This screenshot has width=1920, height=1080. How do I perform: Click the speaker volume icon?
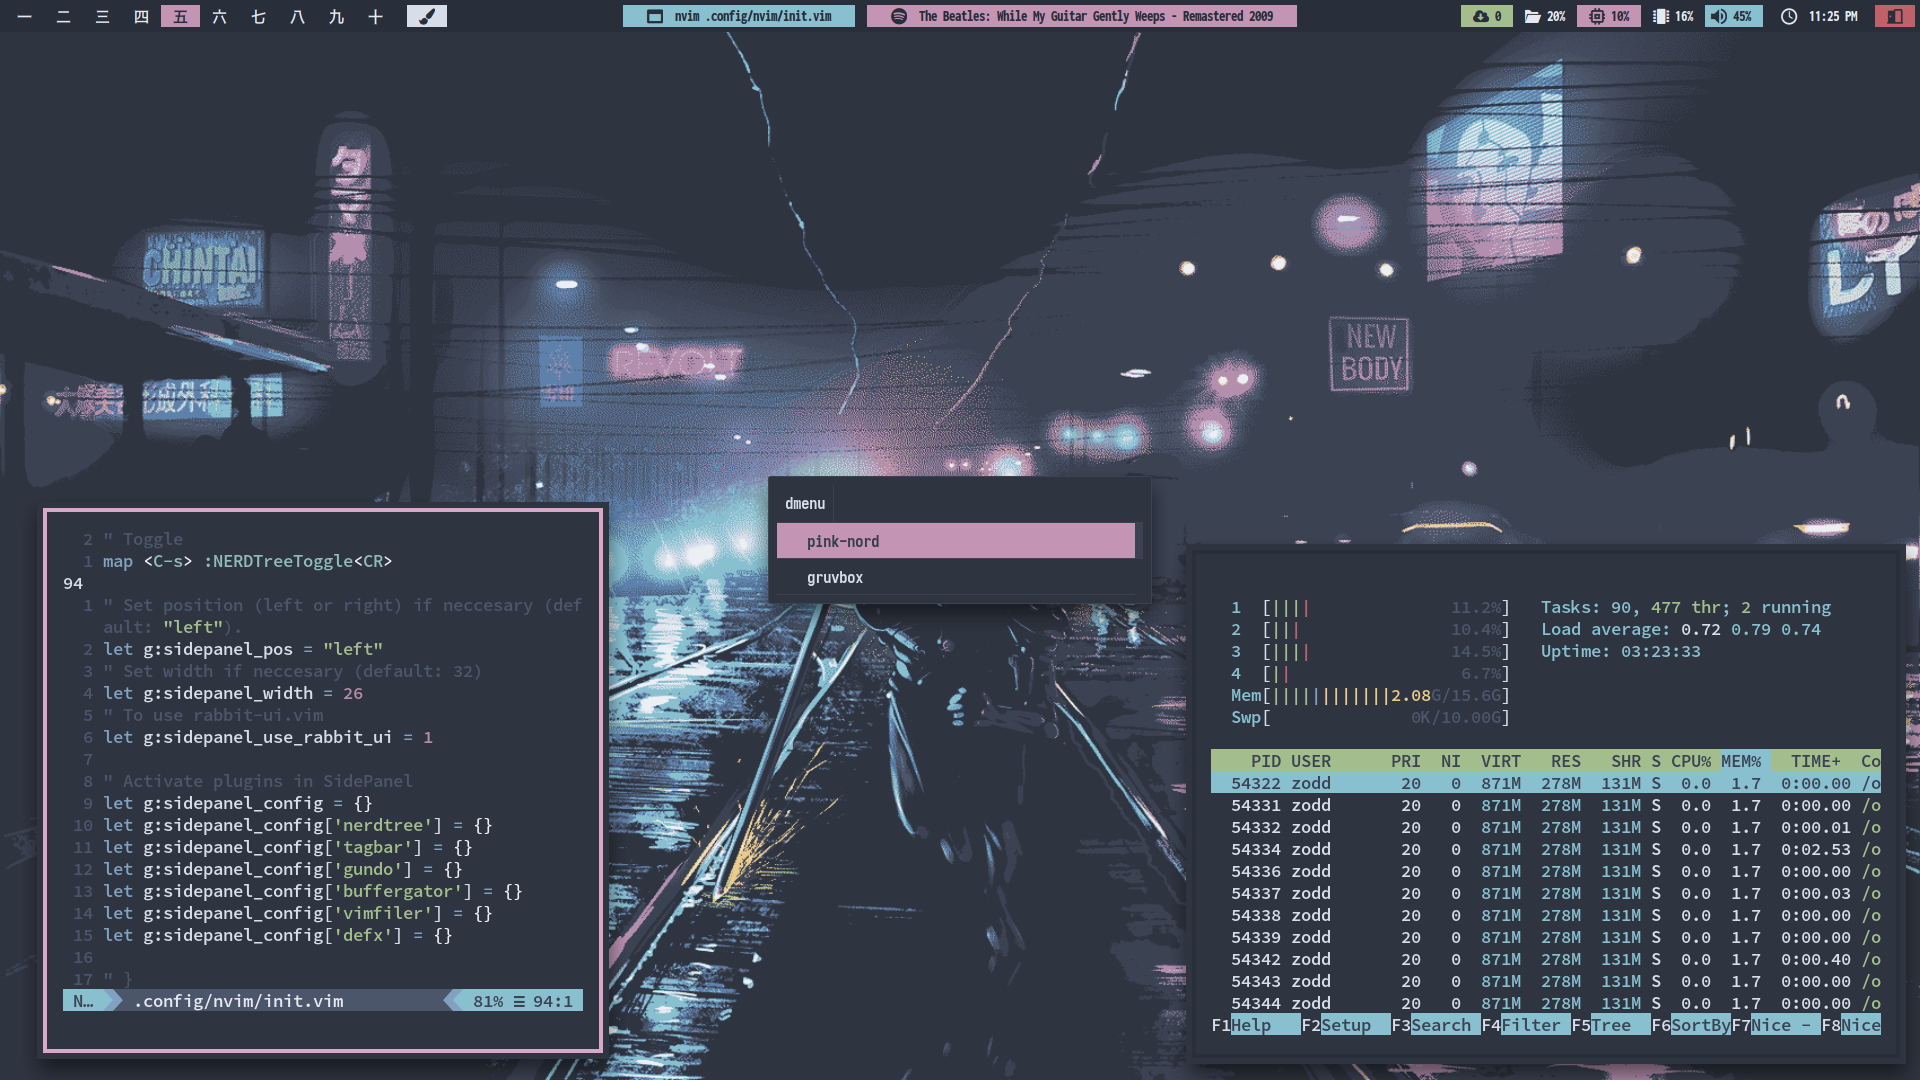pos(1719,16)
